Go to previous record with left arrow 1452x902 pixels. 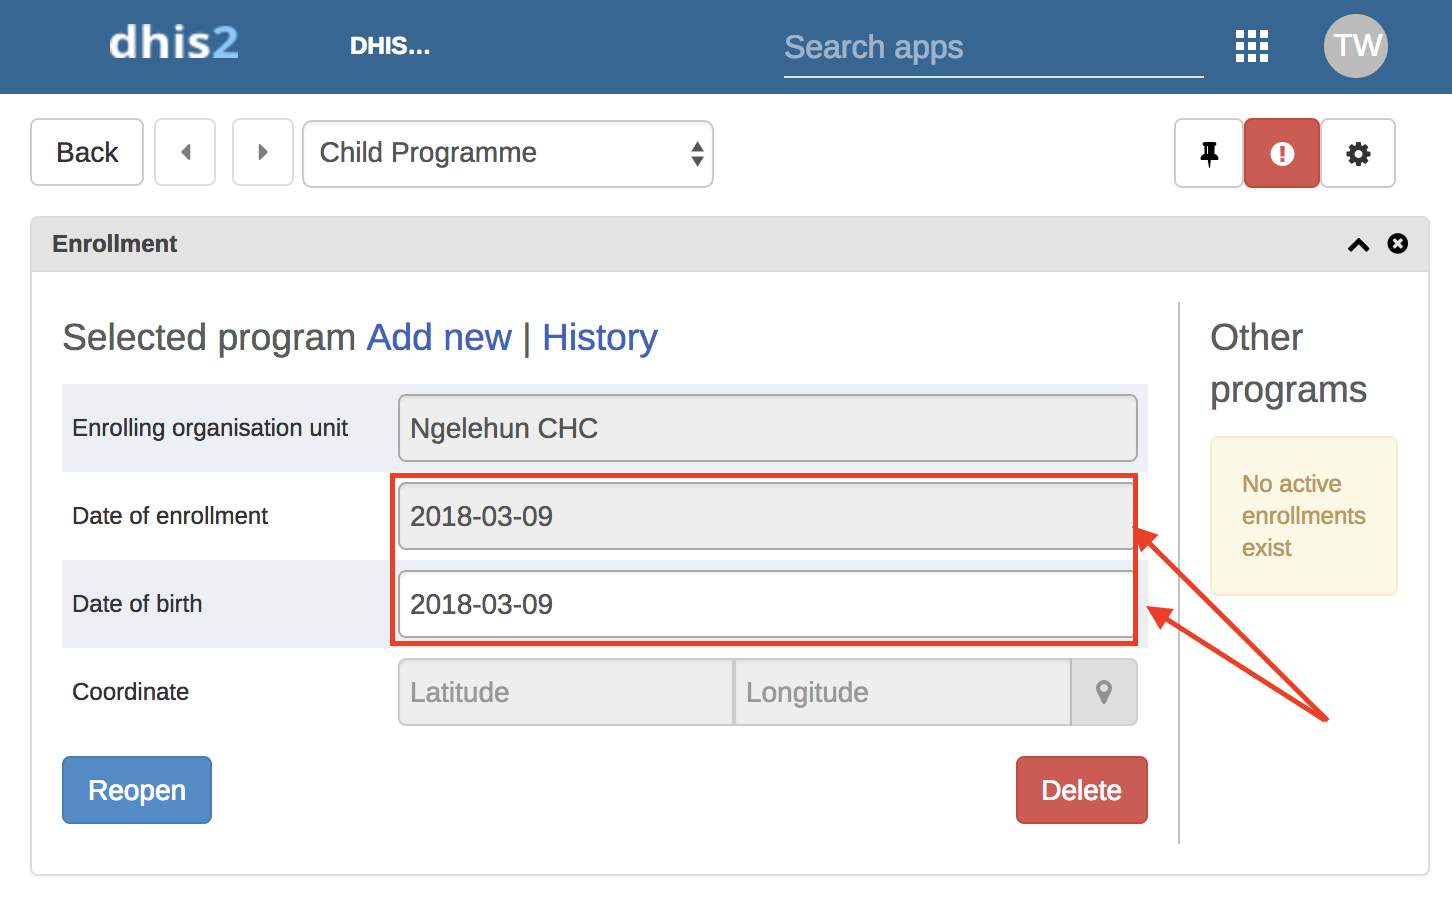click(x=185, y=152)
